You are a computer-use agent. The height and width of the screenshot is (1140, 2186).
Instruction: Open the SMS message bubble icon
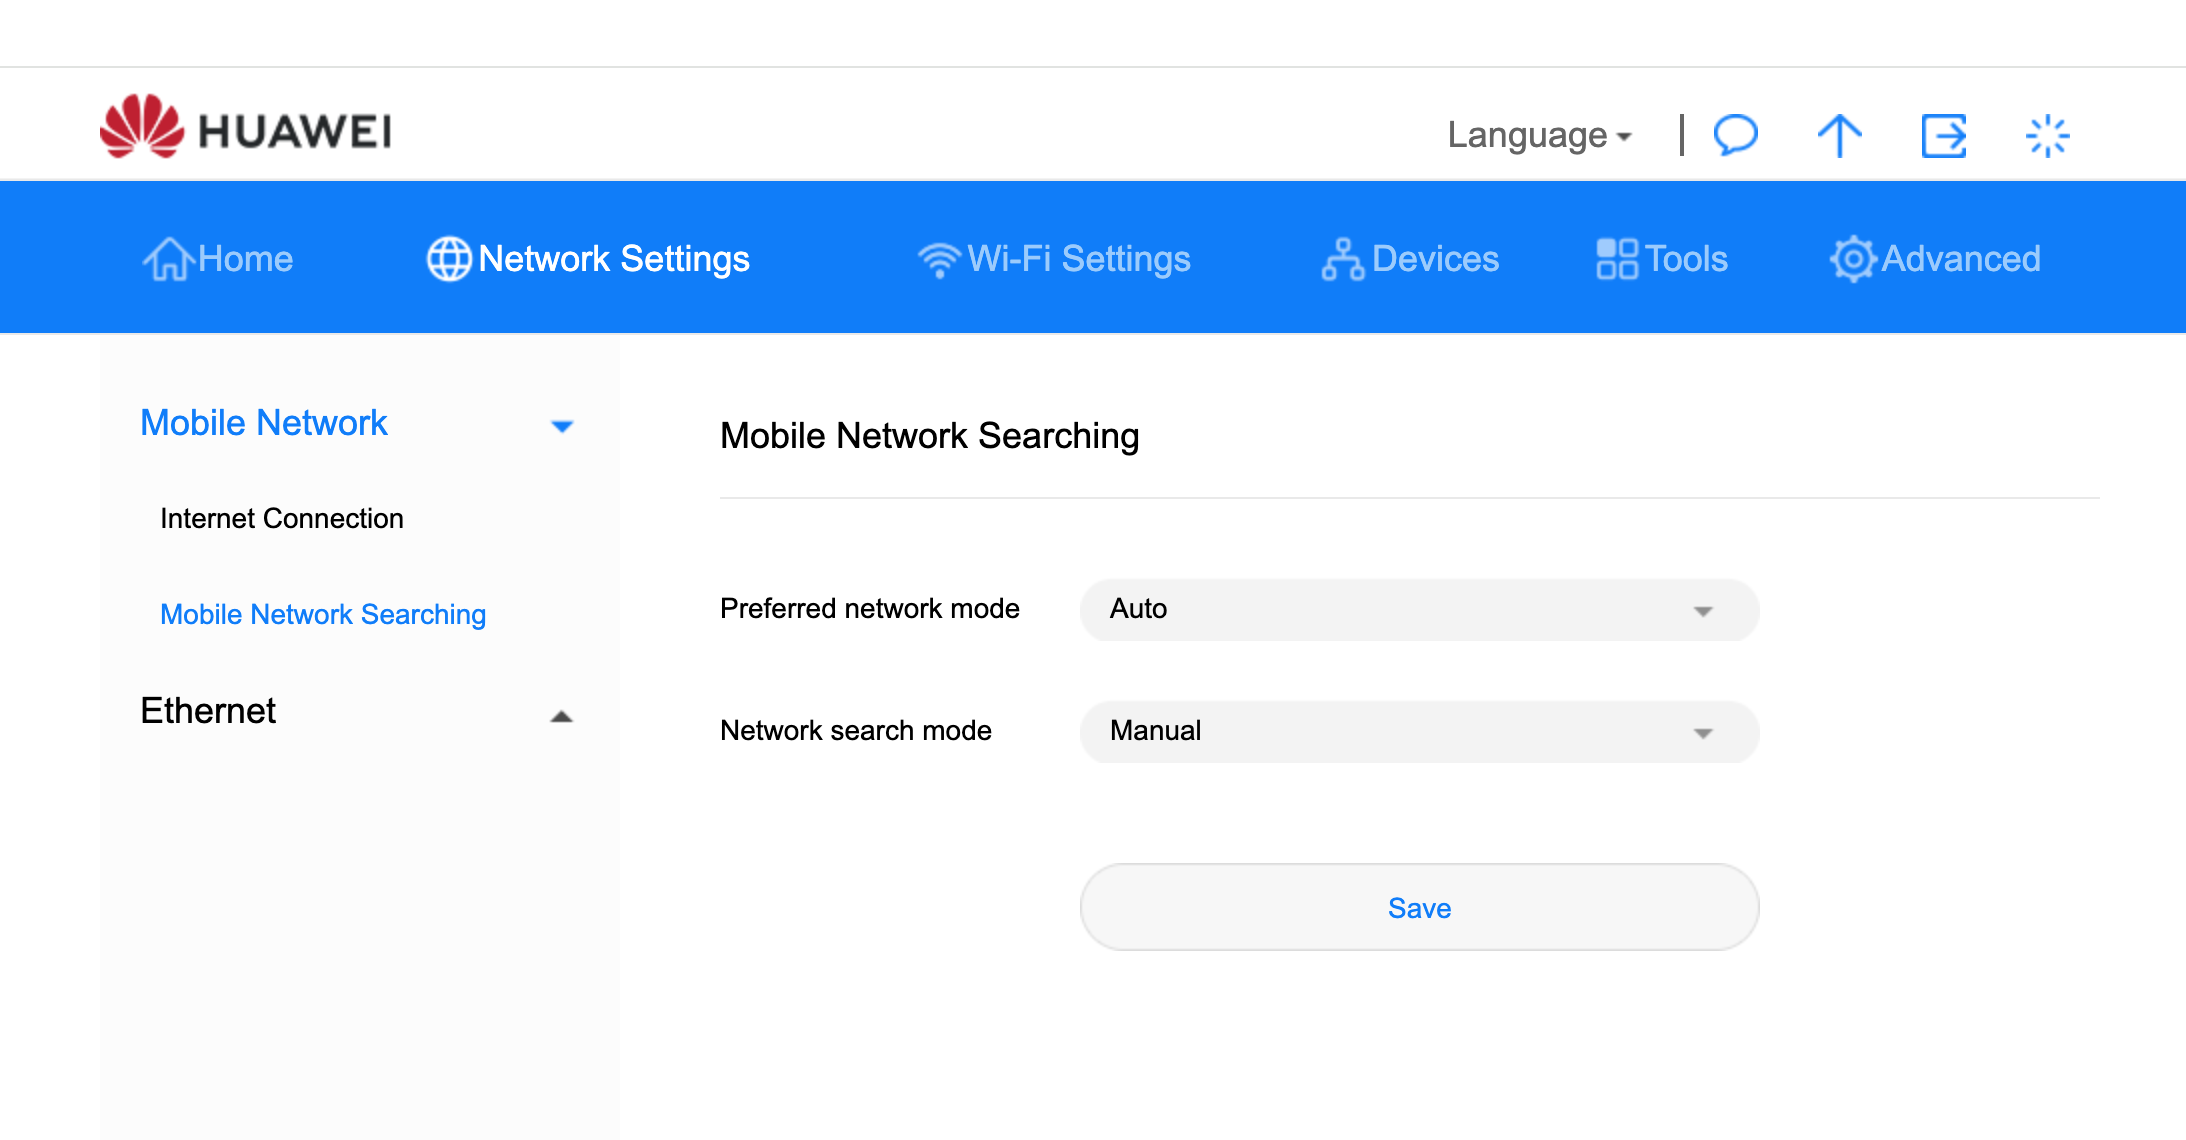tap(1736, 134)
